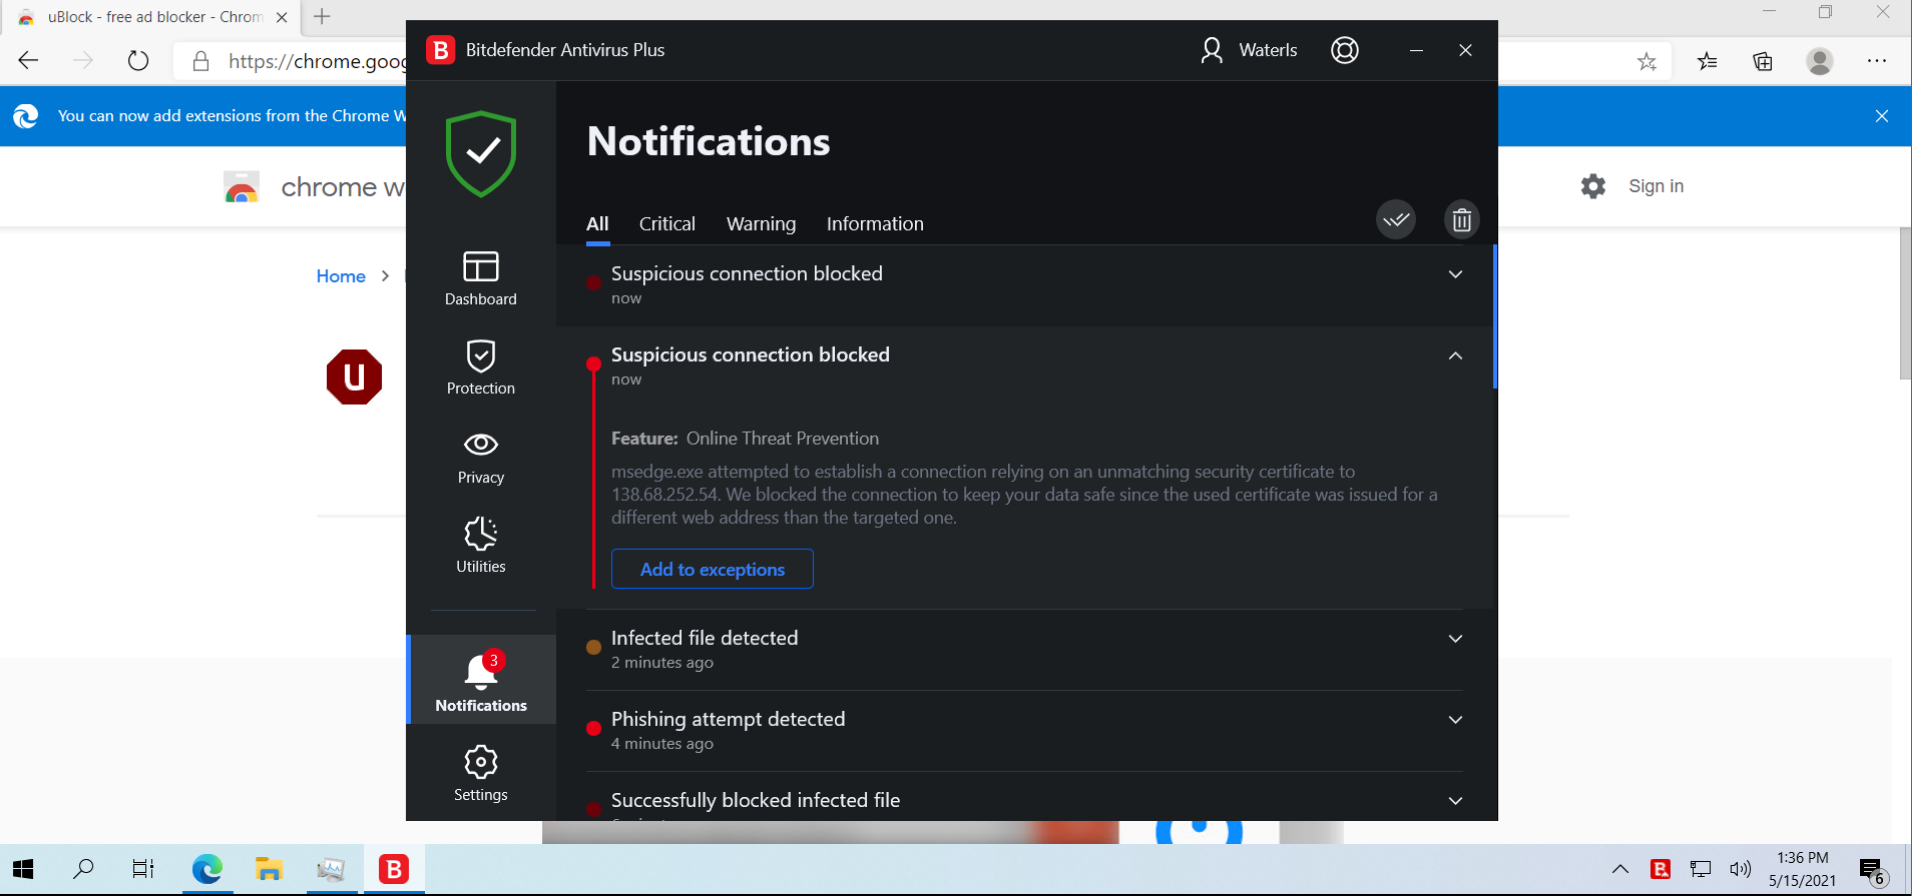Image resolution: width=1912 pixels, height=896 pixels.
Task: Open Edge collections
Action: coord(1763,62)
